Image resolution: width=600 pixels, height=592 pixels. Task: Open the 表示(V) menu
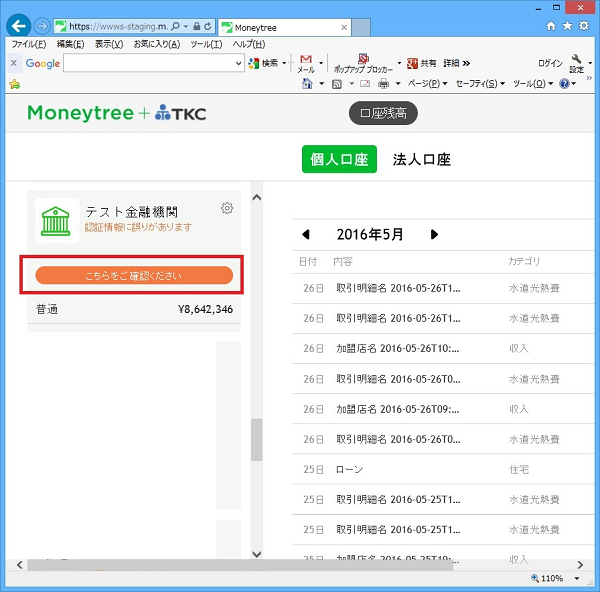109,44
